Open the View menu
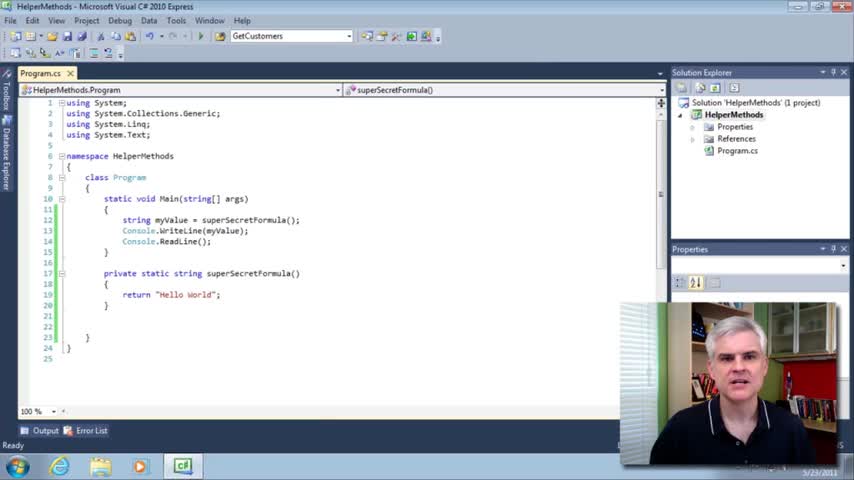 click(x=57, y=21)
